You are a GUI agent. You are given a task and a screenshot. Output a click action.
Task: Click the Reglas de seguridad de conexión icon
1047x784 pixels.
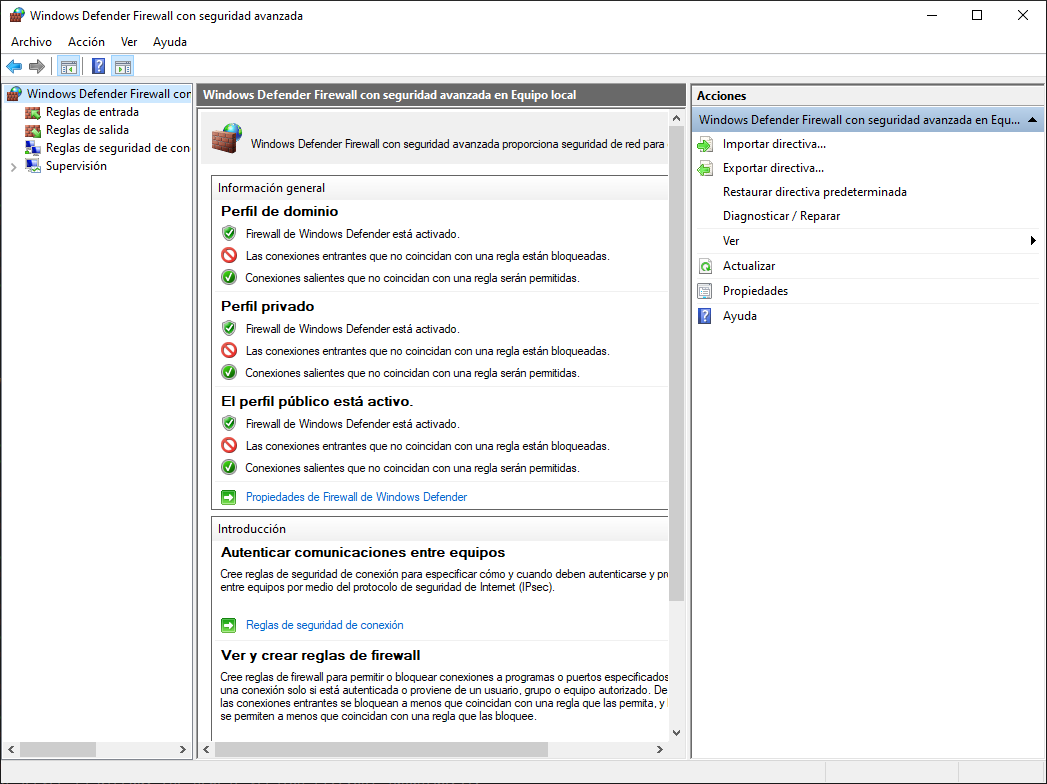pyautogui.click(x=33, y=148)
